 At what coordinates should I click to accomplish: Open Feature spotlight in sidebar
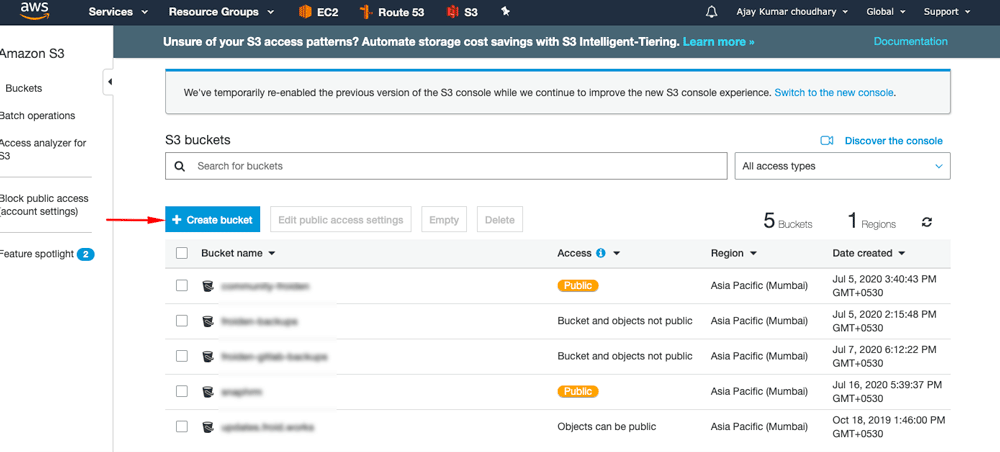pos(36,254)
